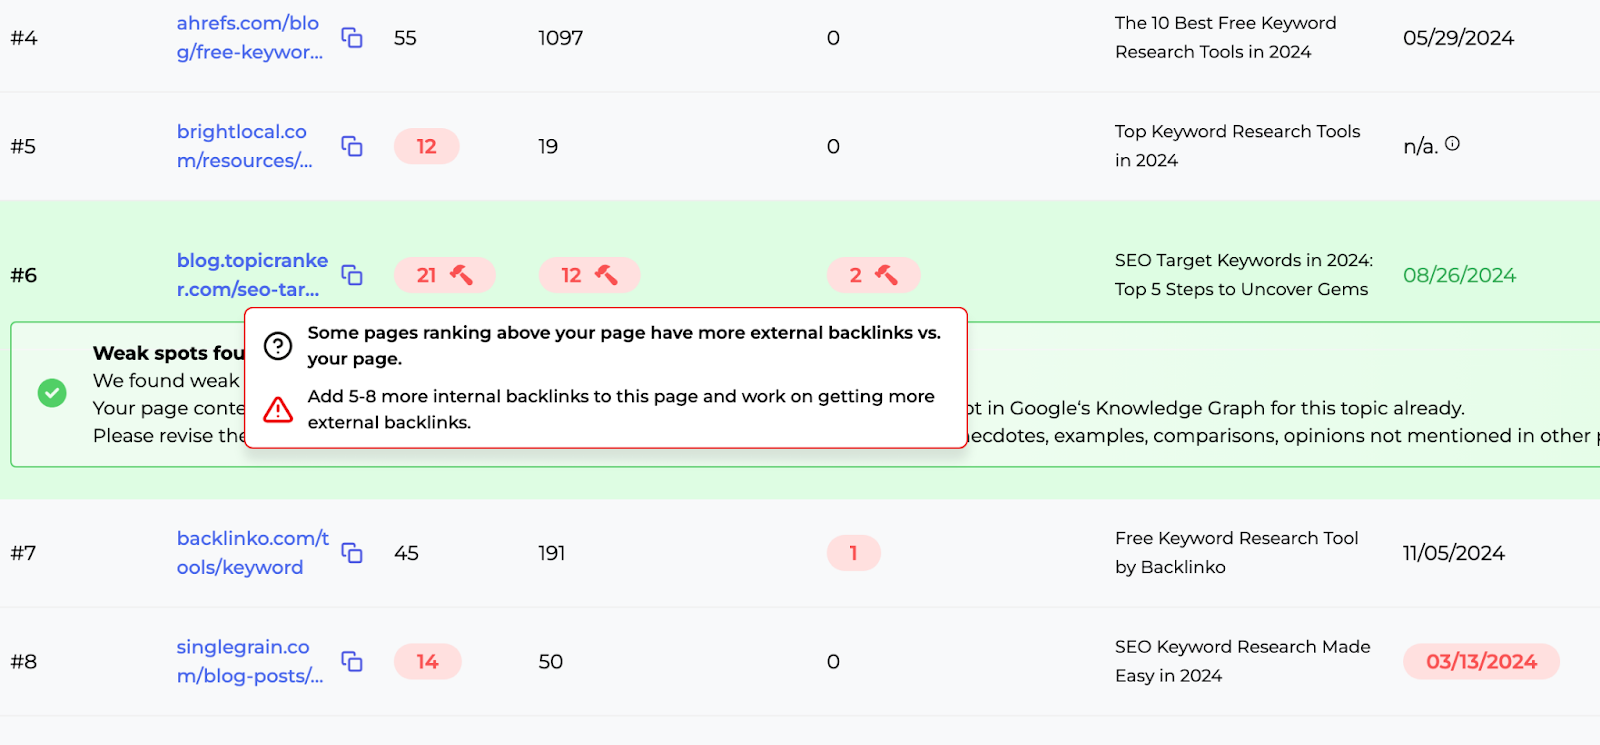The height and width of the screenshot is (745, 1600).
Task: Open the singlegrain.com/blog-posts link
Action: pos(249,661)
